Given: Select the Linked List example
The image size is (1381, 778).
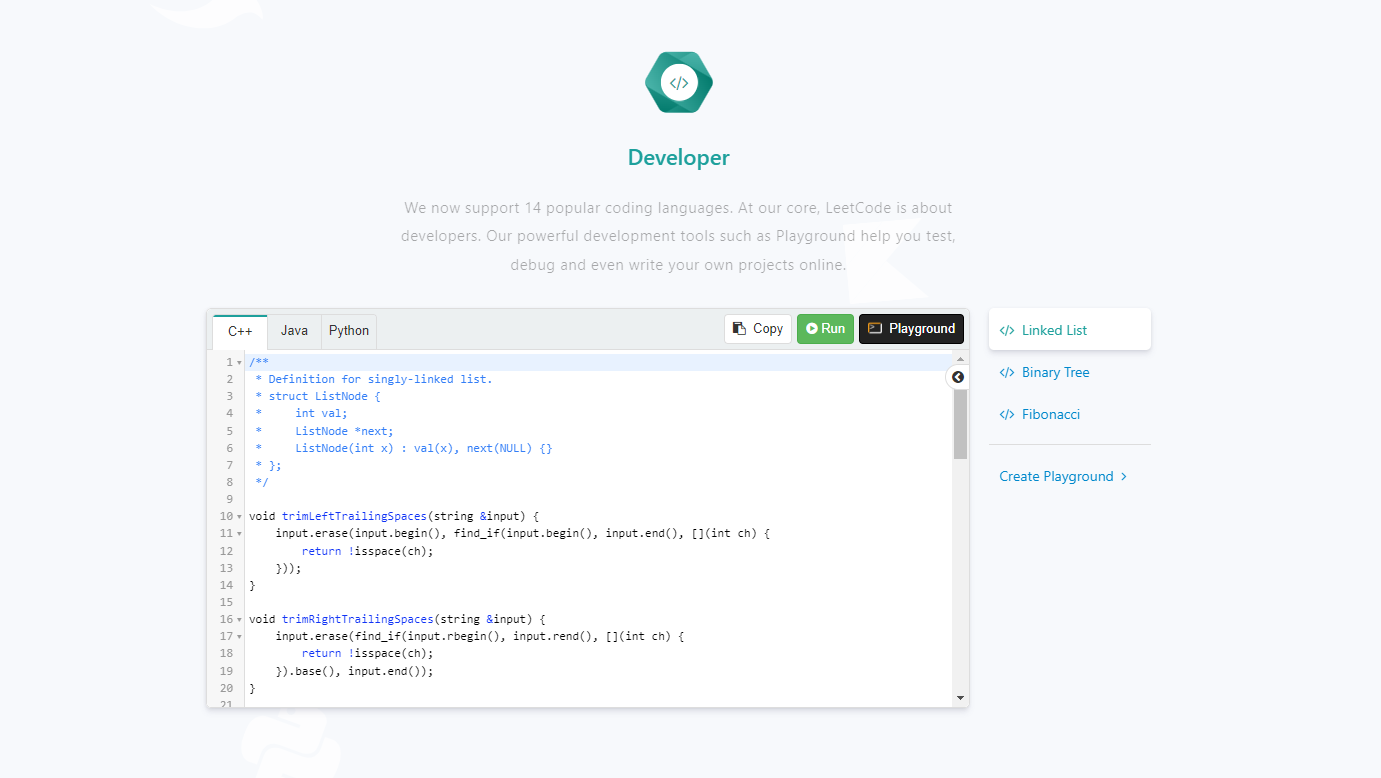Looking at the screenshot, I should pyautogui.click(x=1070, y=330).
